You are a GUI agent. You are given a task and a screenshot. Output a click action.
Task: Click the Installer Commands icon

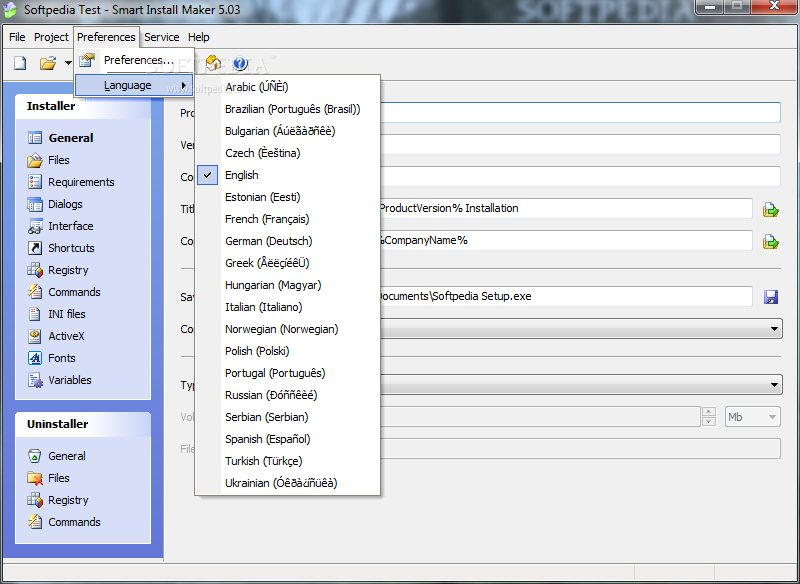(35, 292)
